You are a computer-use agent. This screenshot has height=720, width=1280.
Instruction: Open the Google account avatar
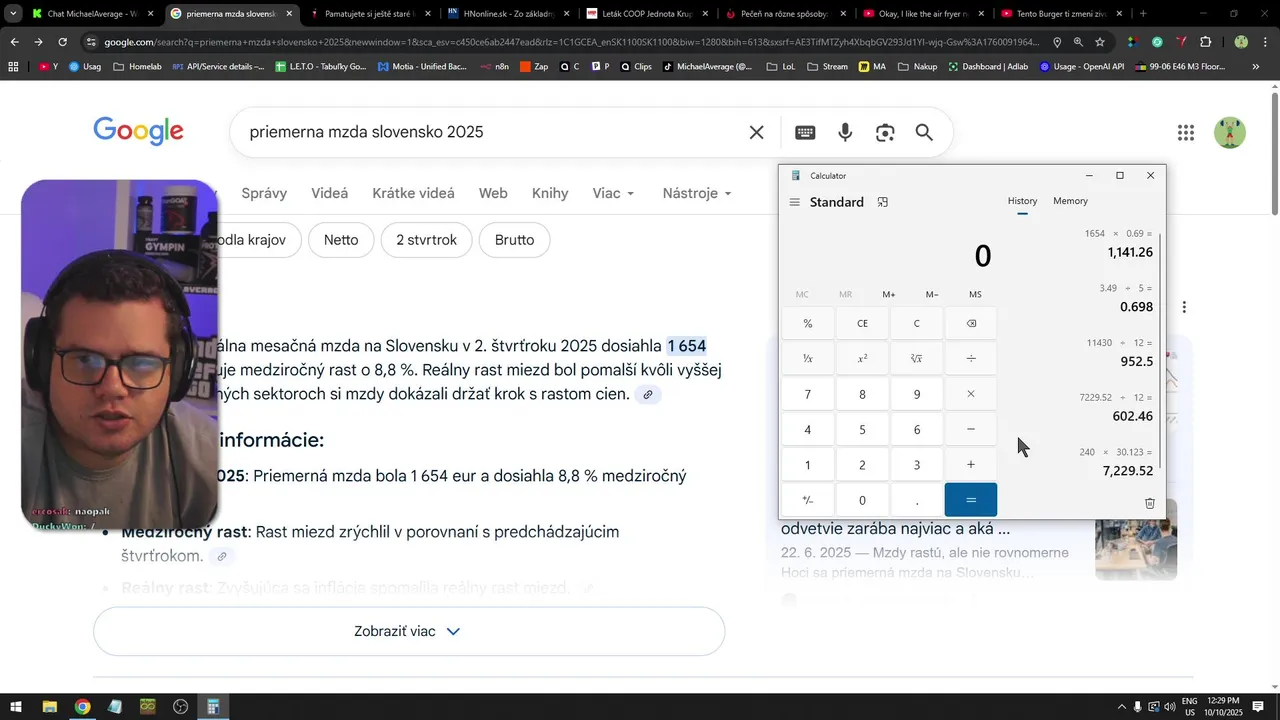pos(1230,132)
